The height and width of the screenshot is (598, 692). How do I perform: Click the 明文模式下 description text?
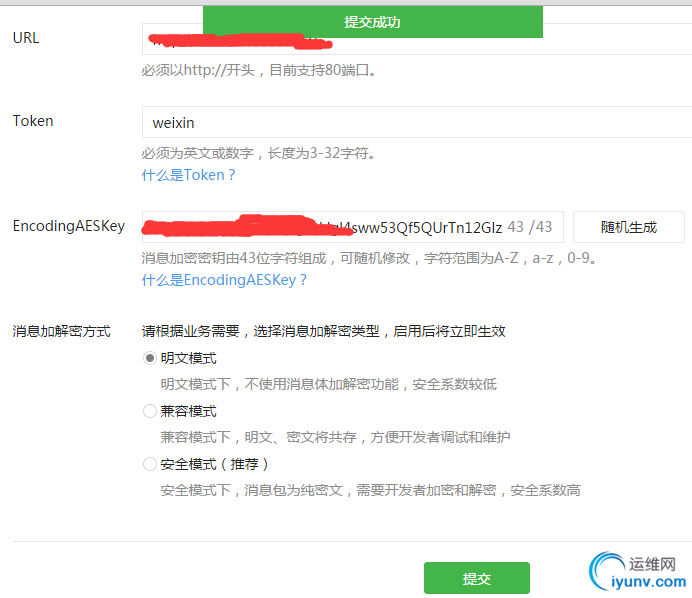tap(329, 384)
